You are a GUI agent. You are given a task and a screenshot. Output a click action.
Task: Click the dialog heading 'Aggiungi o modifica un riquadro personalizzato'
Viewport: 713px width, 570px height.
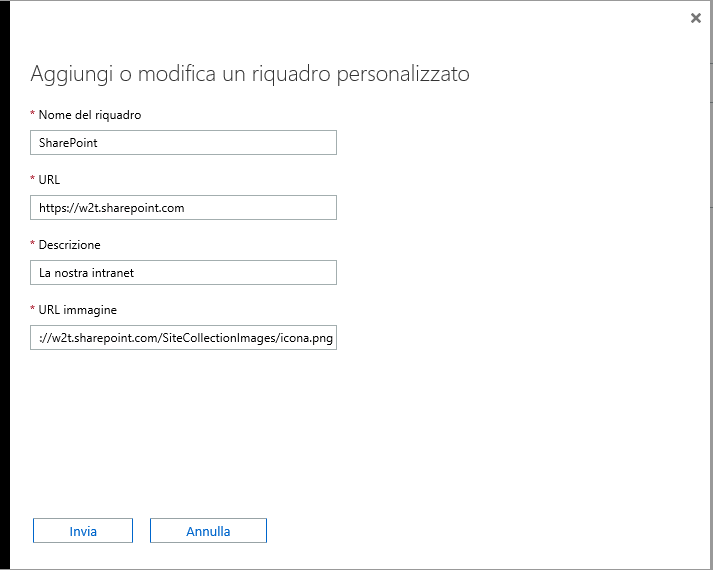pos(250,74)
